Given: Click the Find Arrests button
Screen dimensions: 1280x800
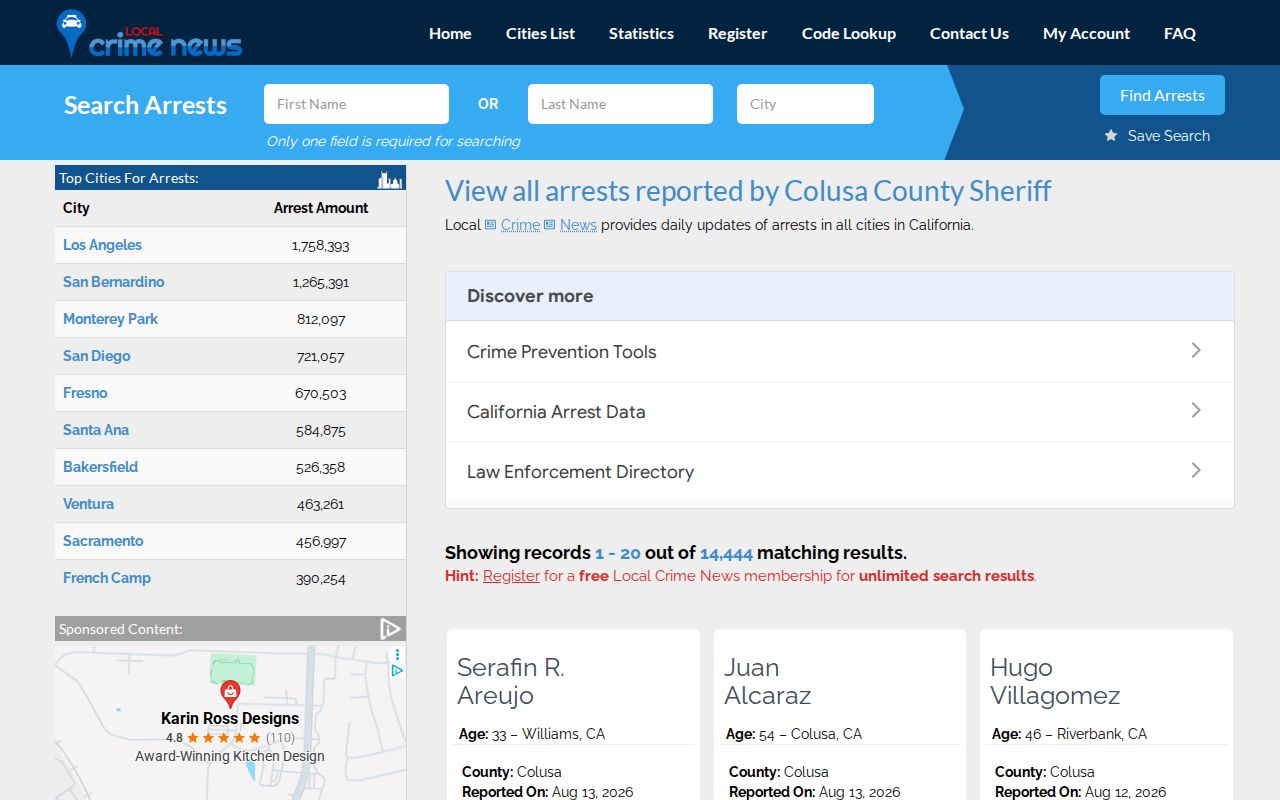Looking at the screenshot, I should (x=1162, y=95).
